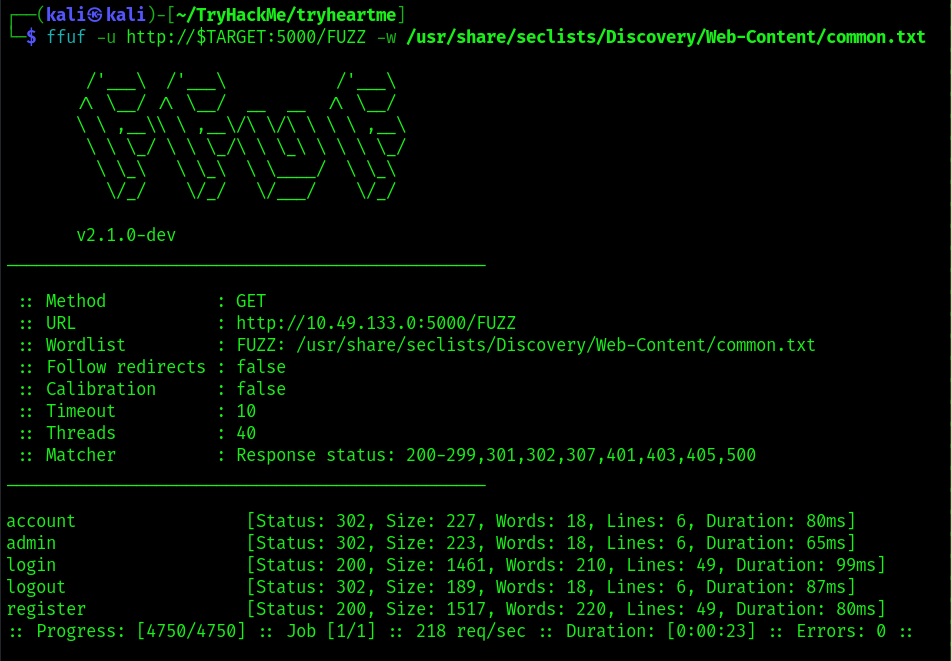Click the 'admin' result entry

(x=31, y=543)
